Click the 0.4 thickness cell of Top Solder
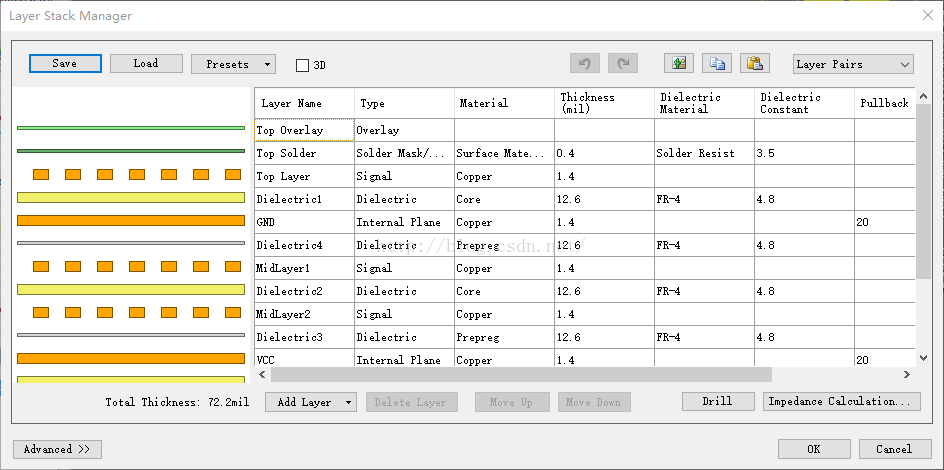Viewport: 944px width, 470px height. coord(604,153)
